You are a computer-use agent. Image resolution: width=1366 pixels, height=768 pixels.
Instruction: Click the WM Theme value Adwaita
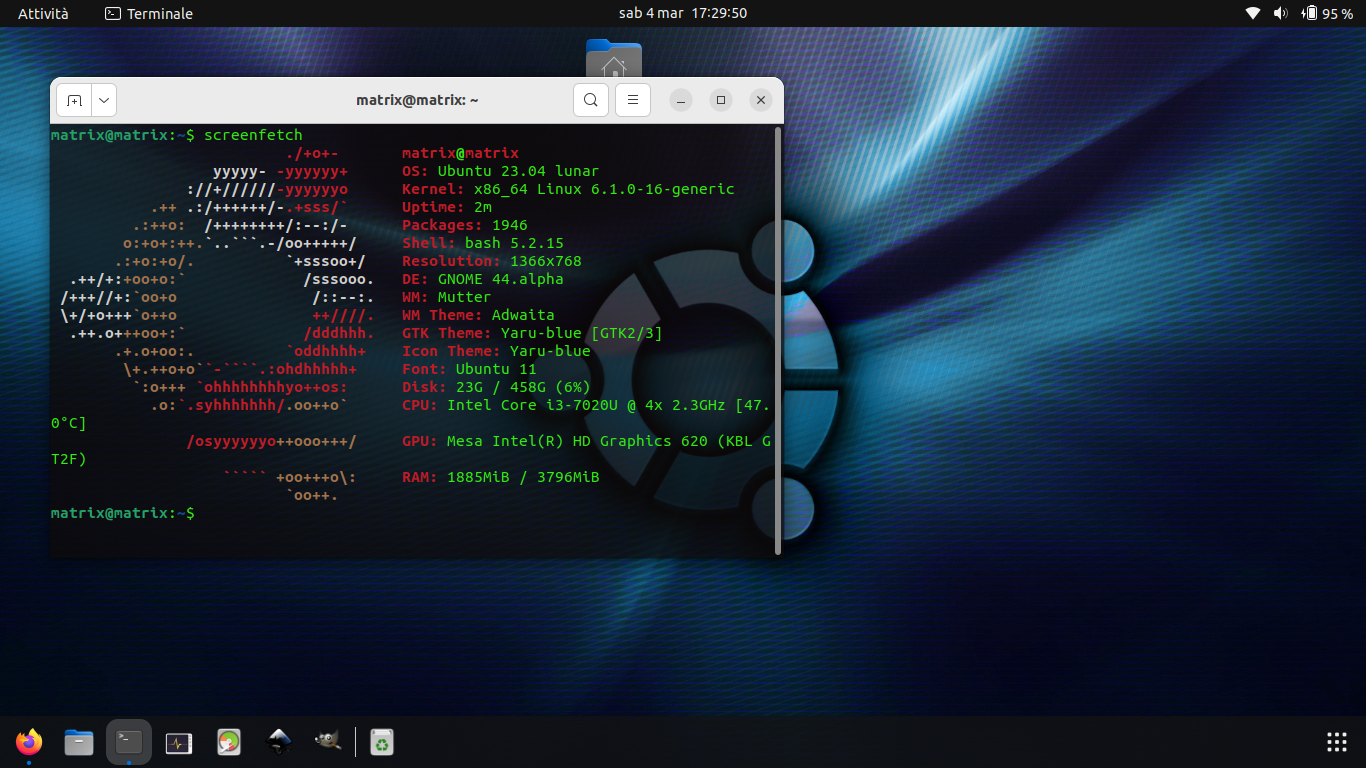pos(523,315)
